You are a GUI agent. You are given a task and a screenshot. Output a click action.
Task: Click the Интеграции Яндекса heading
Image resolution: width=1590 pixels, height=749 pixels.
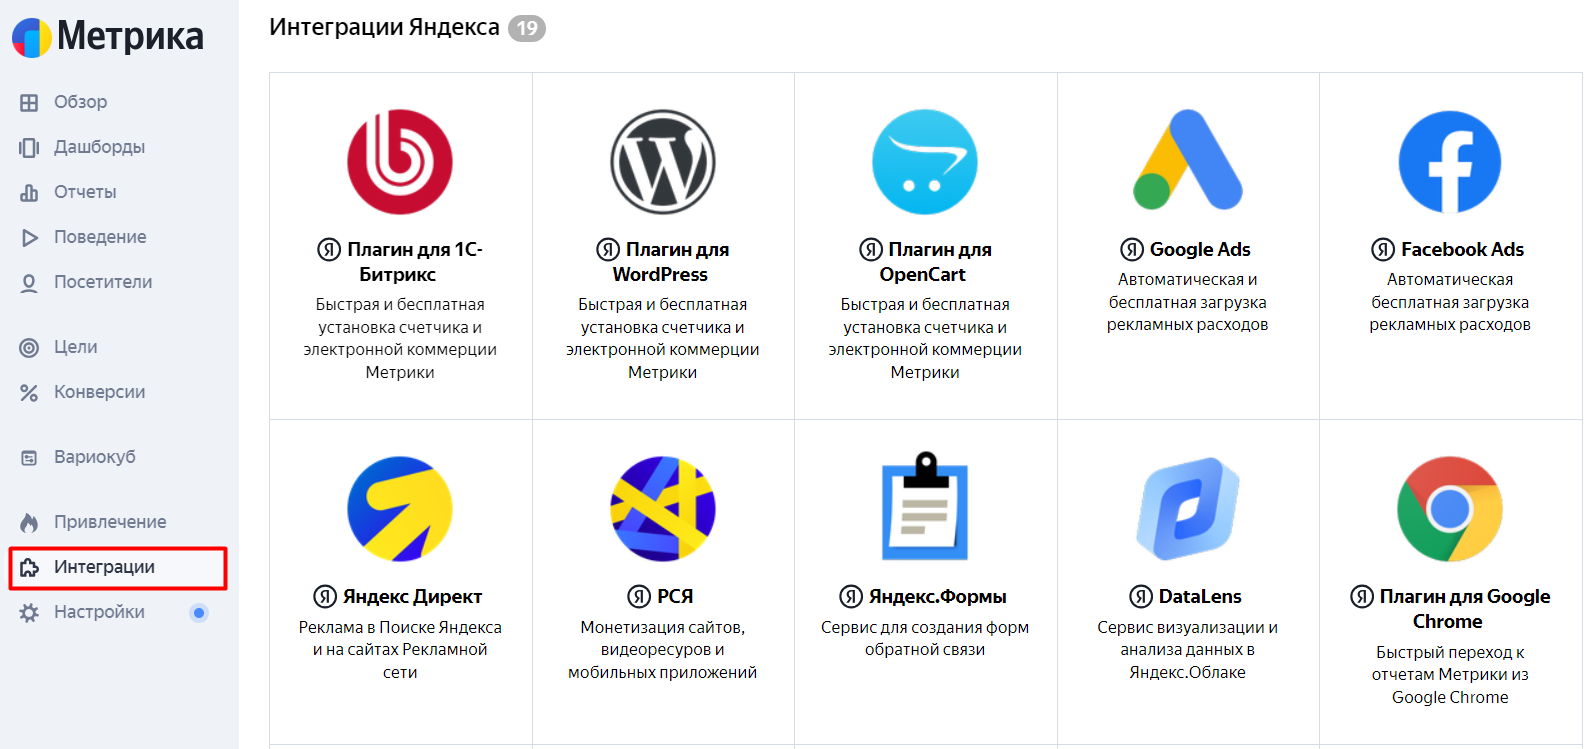tap(384, 27)
